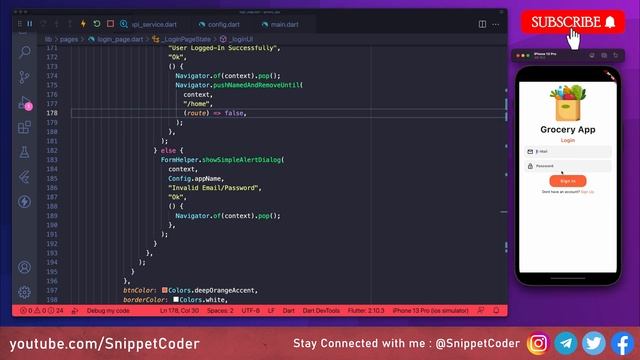The width and height of the screenshot is (640, 360).
Task: Change LF end of line sequence
Action: (271, 311)
